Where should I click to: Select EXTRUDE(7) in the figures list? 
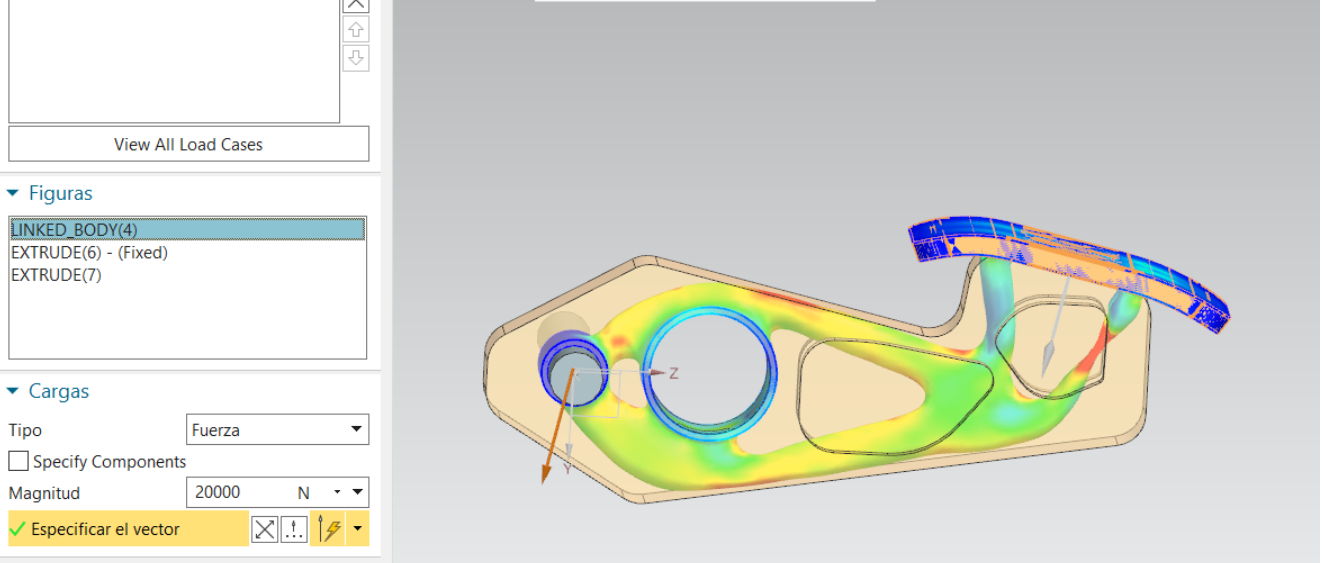coord(56,275)
